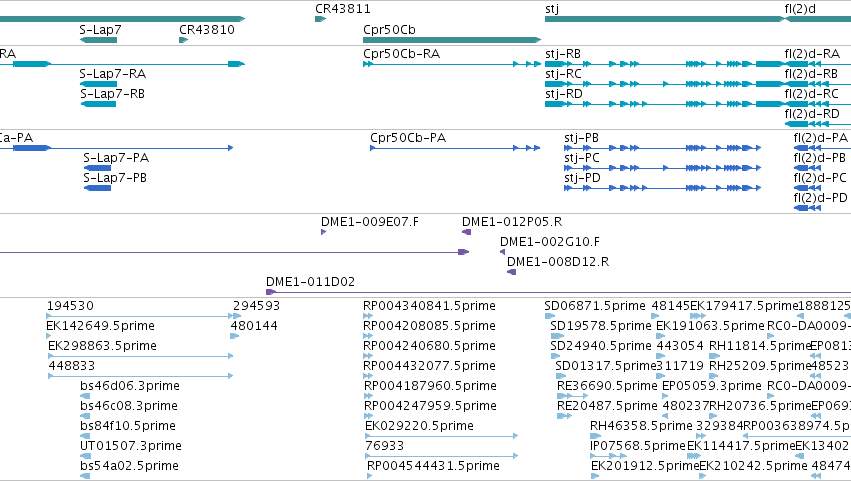Select the DME1-008D12.R feature label

tap(558, 262)
